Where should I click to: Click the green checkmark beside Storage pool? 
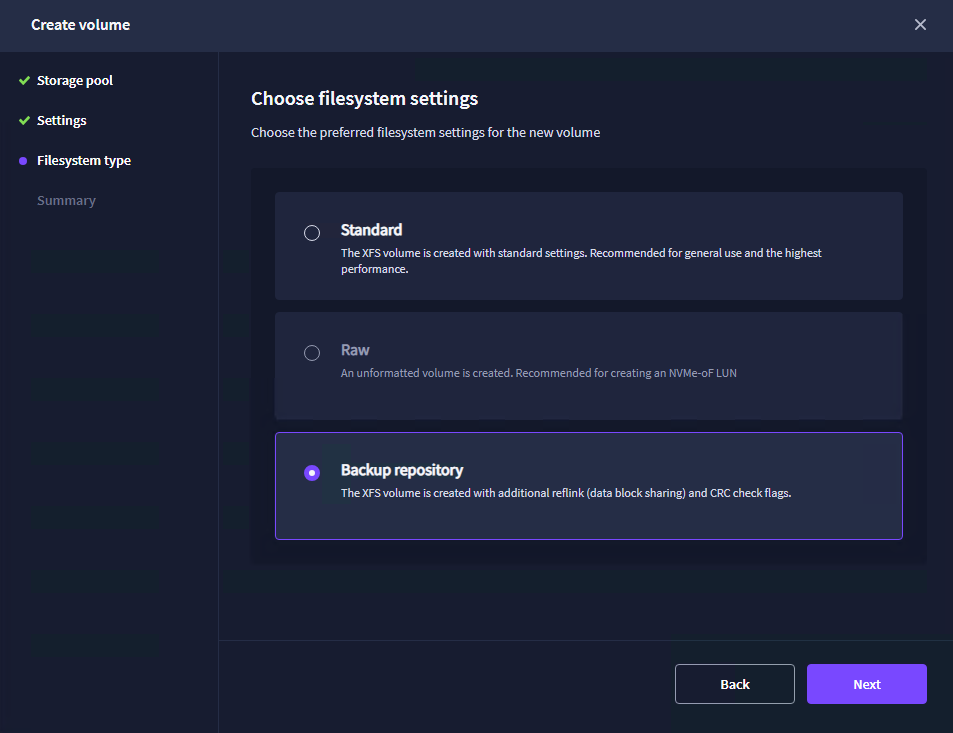pyautogui.click(x=24, y=80)
